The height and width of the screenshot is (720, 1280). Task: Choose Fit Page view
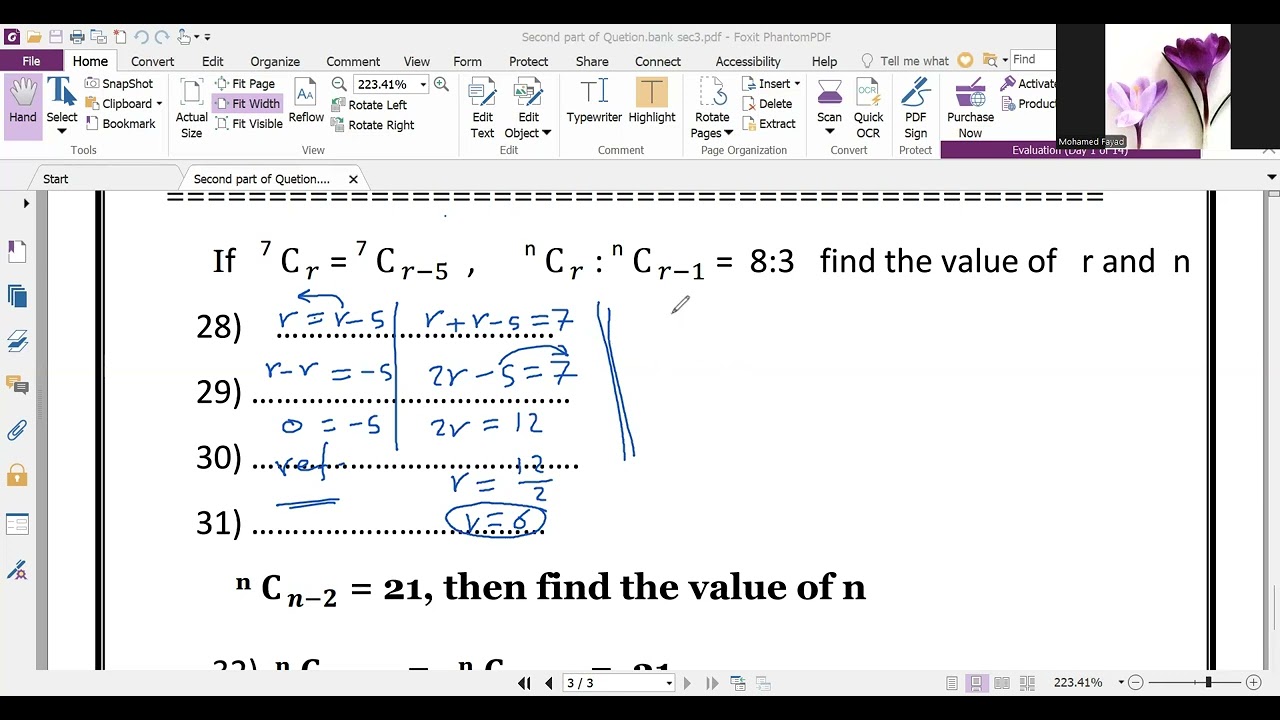244,84
